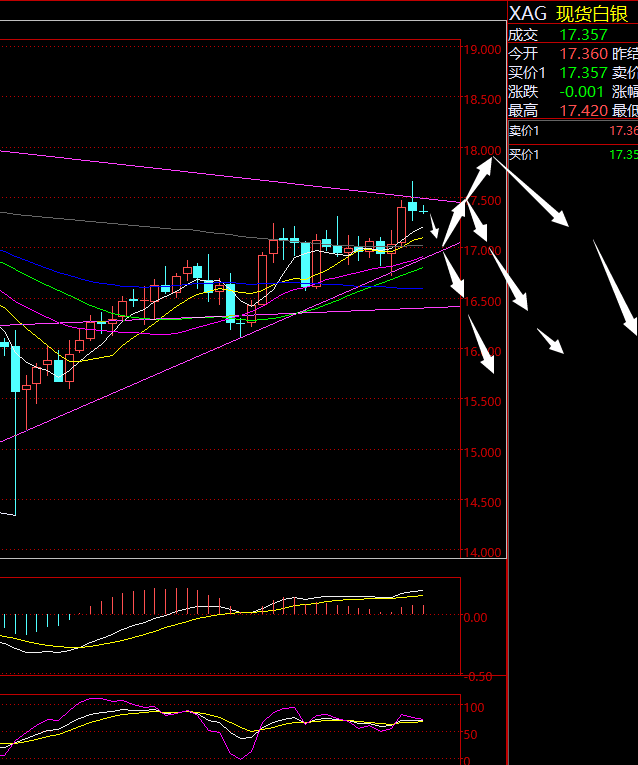The height and width of the screenshot is (765, 638).
Task: Click the 买价1 row label in order book
Action: [524, 155]
